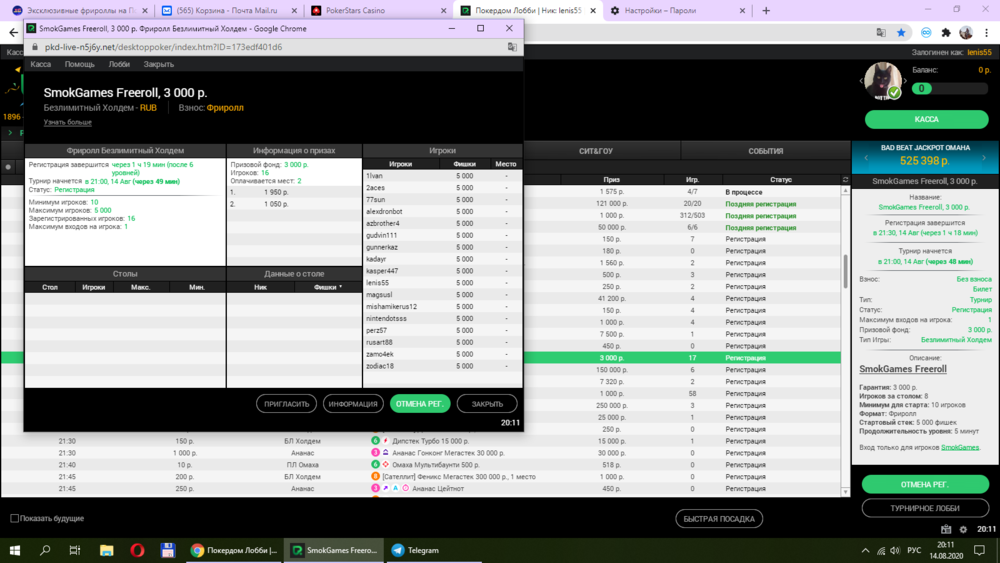Open lobby settings gear icon

[963, 529]
